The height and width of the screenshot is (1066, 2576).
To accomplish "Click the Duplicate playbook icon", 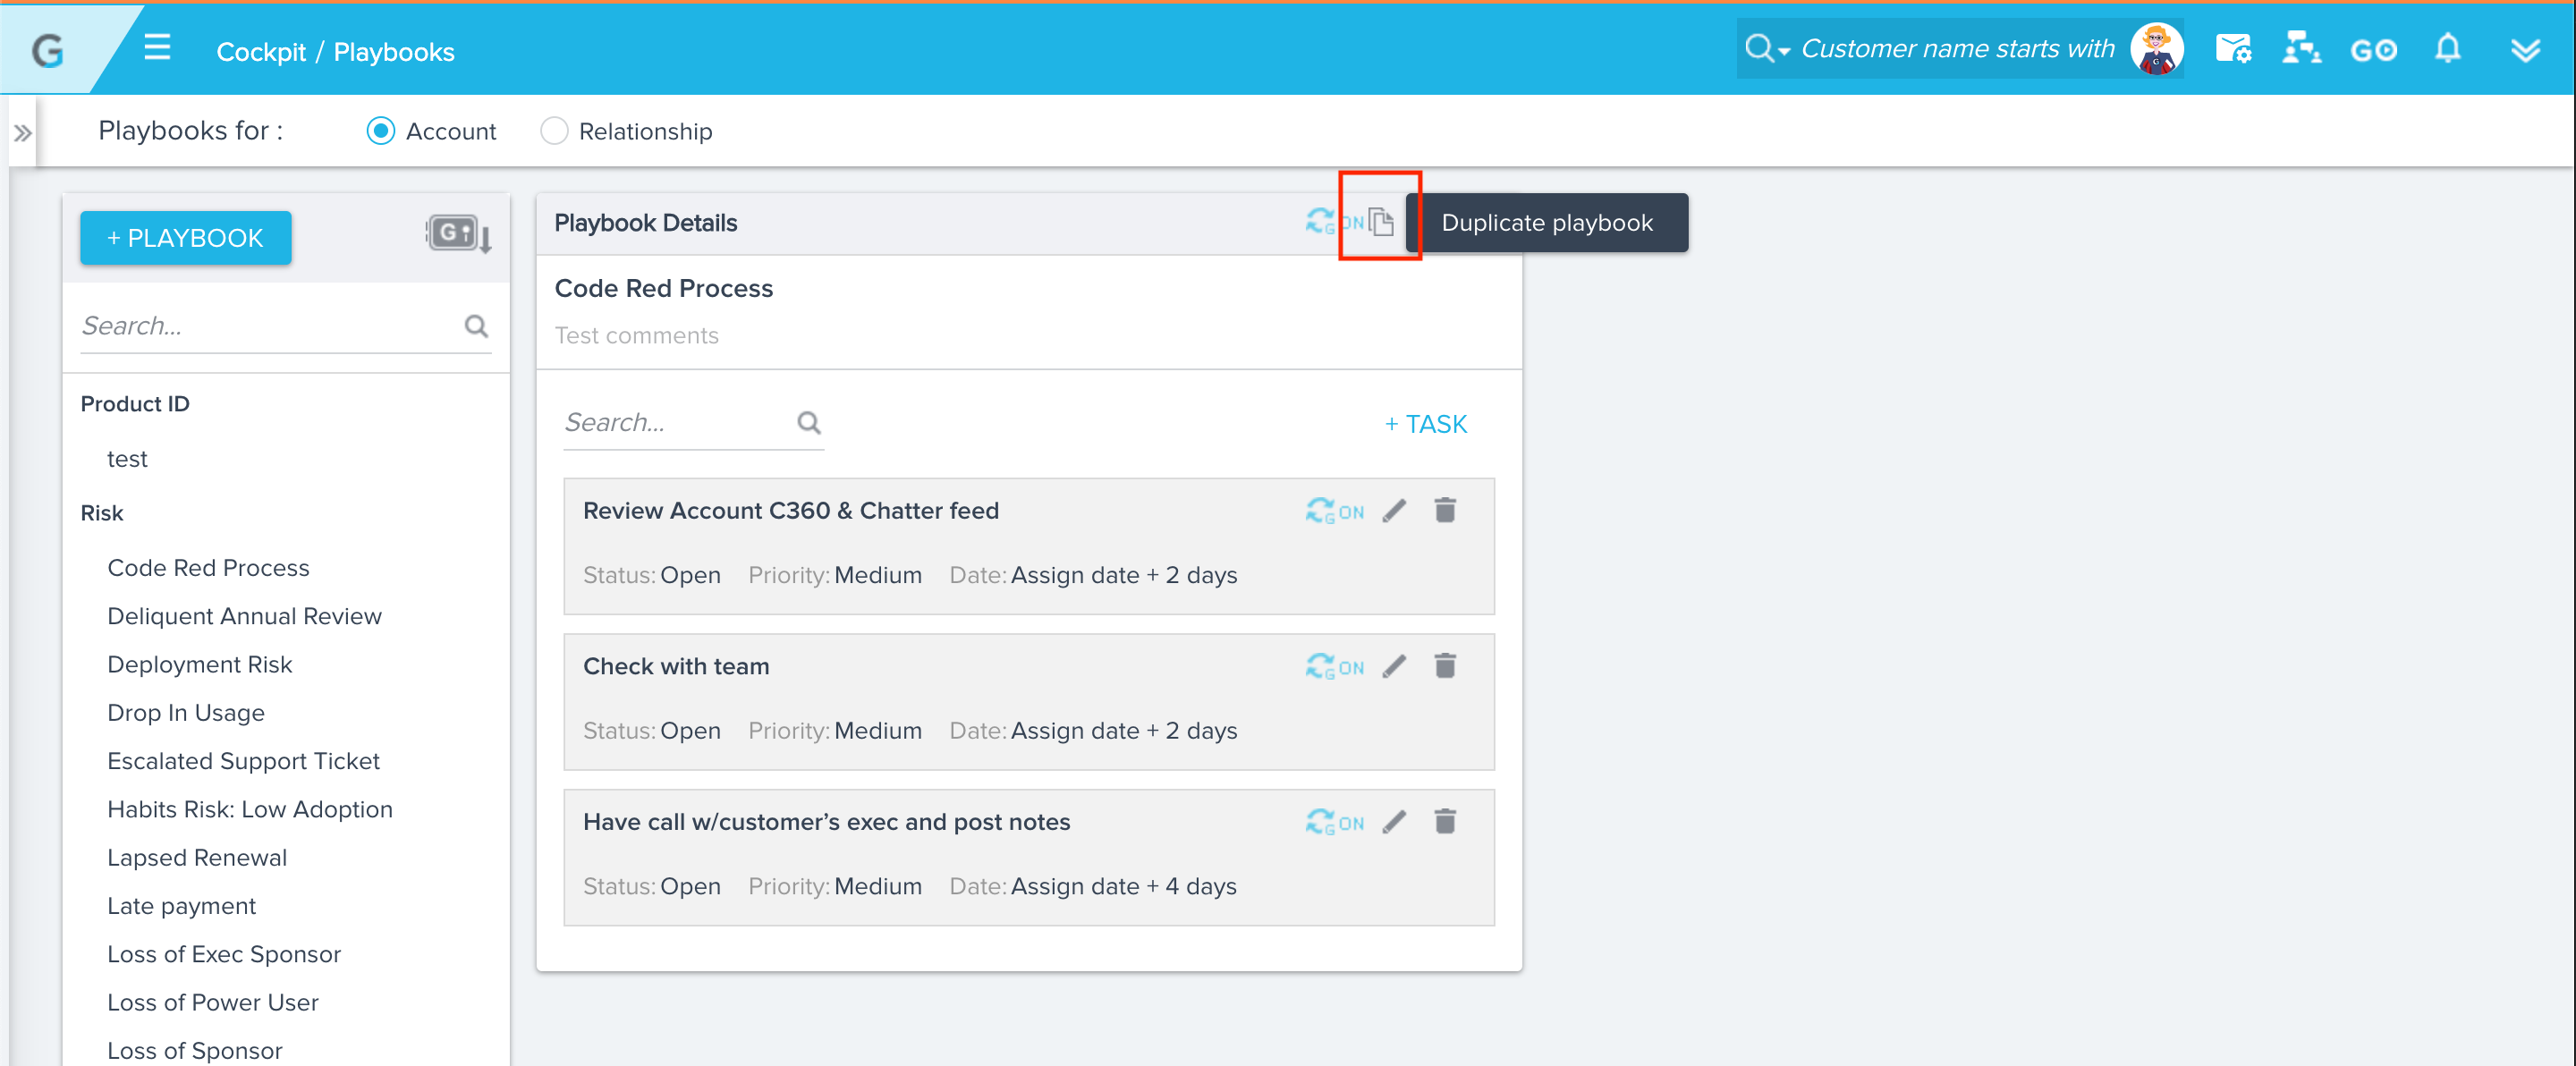I will [1380, 221].
